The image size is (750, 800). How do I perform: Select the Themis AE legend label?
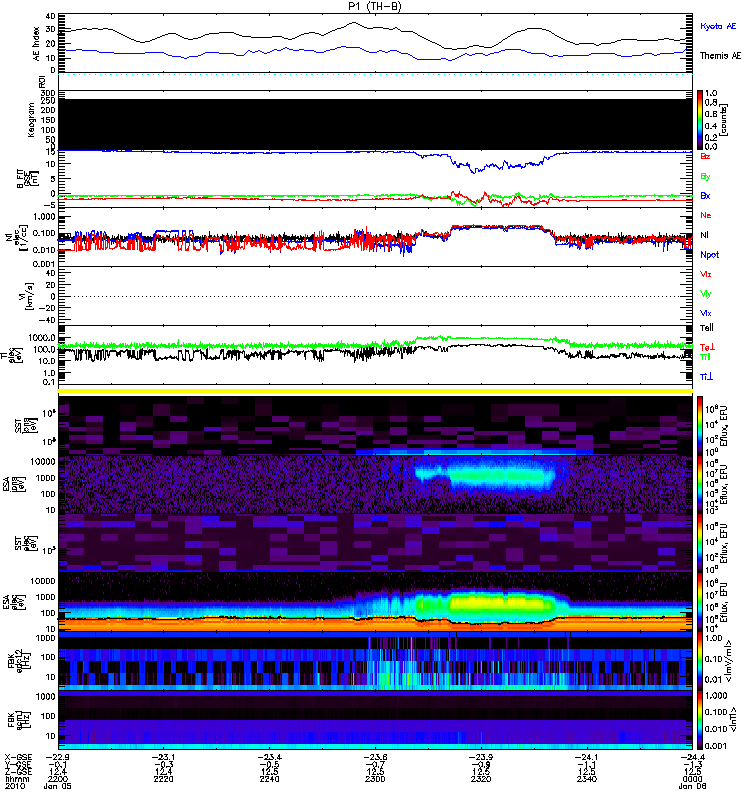(720, 56)
